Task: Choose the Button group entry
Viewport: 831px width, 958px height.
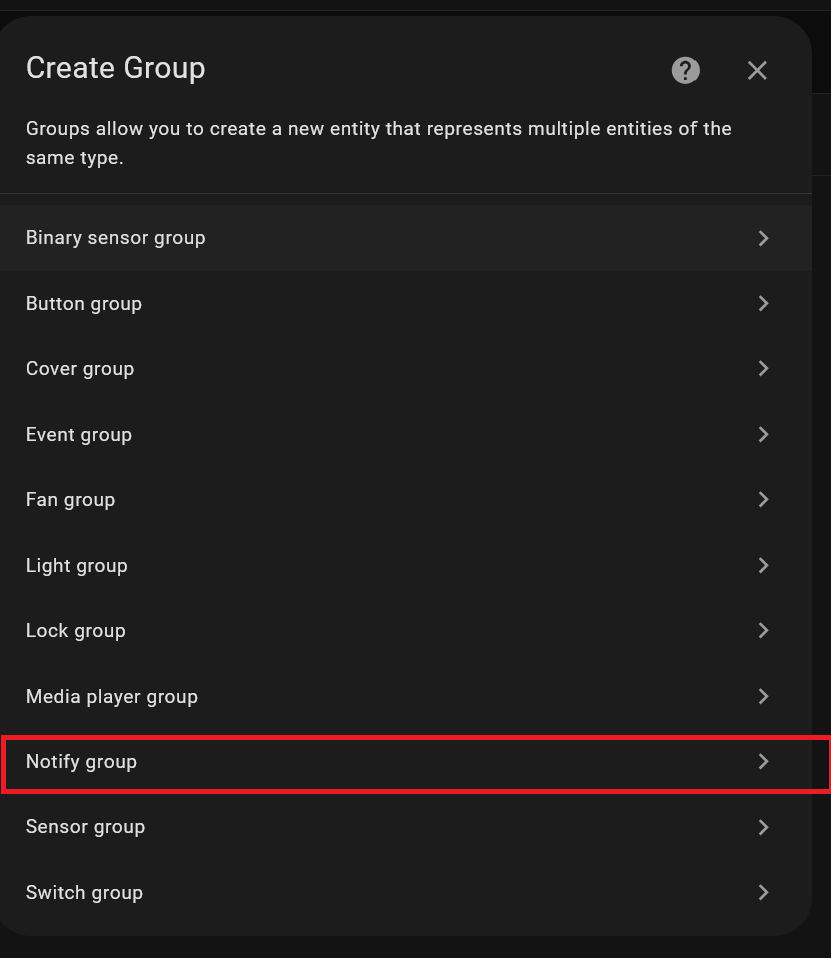Action: click(x=84, y=303)
